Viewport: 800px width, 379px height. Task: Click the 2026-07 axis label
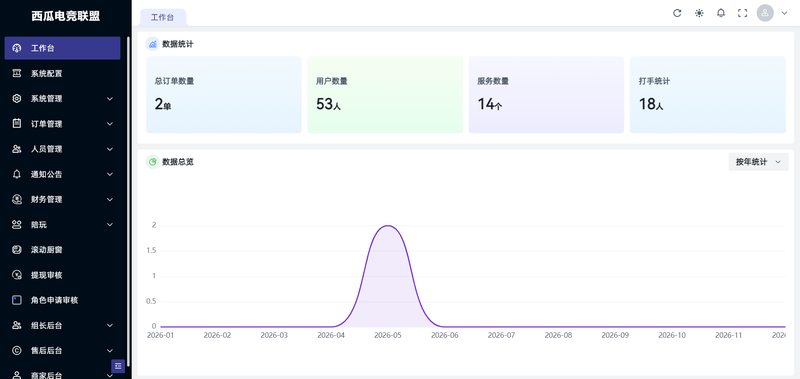pyautogui.click(x=502, y=335)
